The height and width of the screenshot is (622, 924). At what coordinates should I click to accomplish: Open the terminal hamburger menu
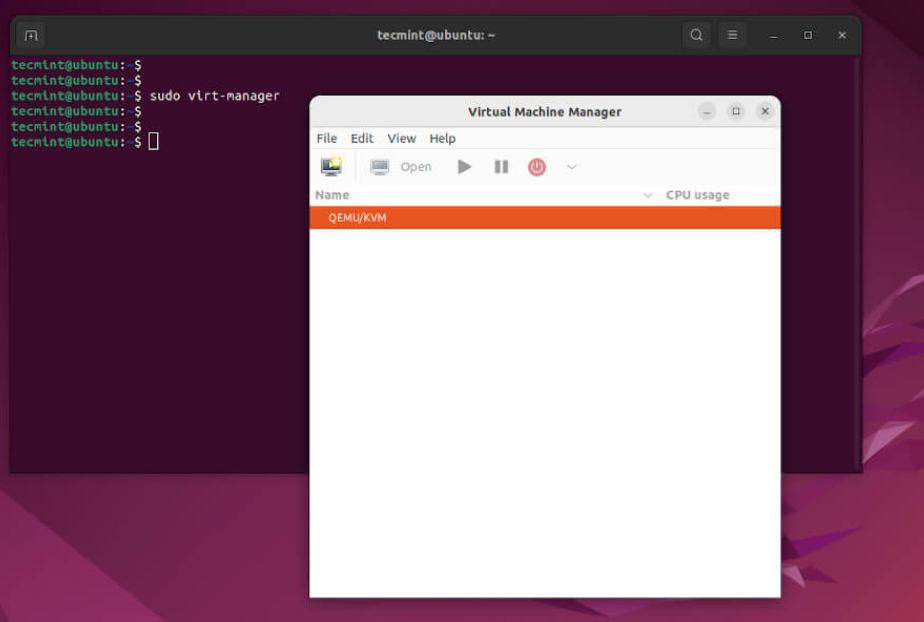coord(732,35)
